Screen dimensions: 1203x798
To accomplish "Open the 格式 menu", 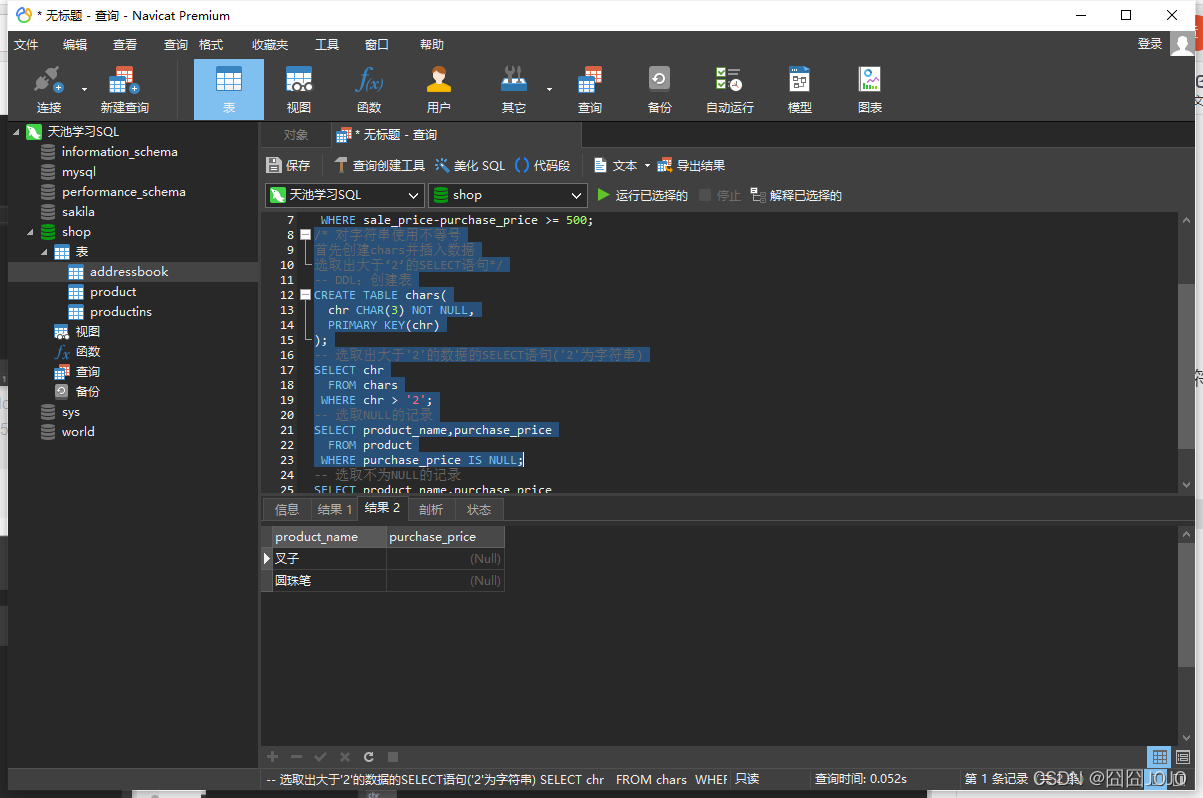I will (211, 45).
